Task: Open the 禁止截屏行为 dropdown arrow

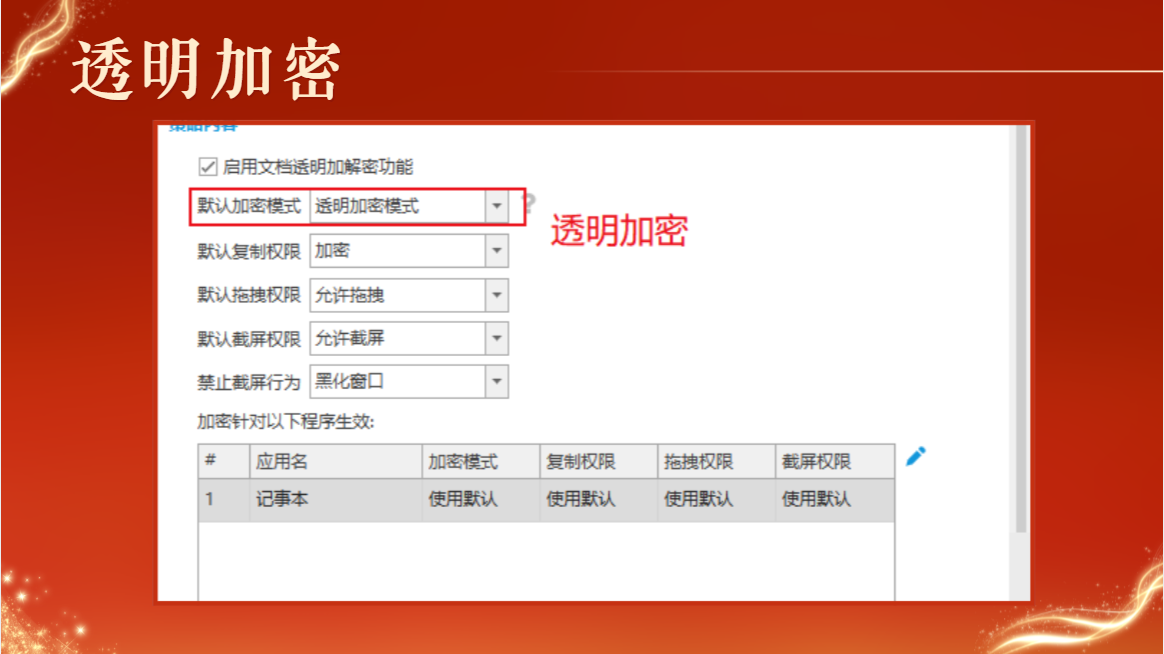Action: 497,382
